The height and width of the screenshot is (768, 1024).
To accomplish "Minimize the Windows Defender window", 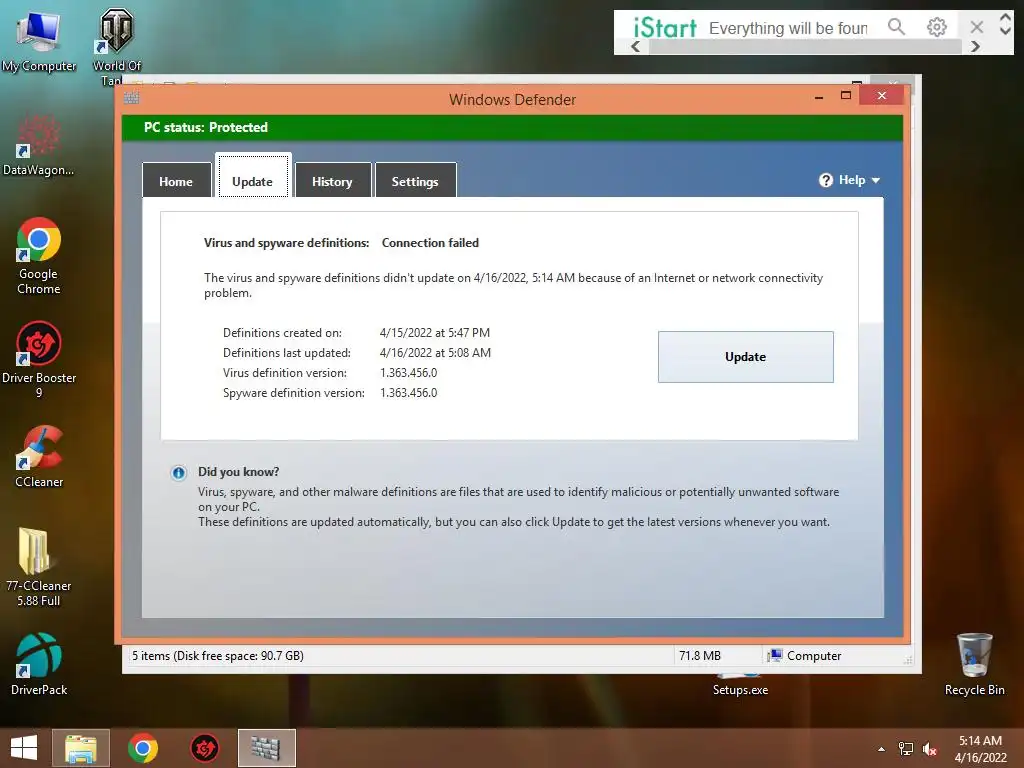I will pyautogui.click(x=819, y=97).
